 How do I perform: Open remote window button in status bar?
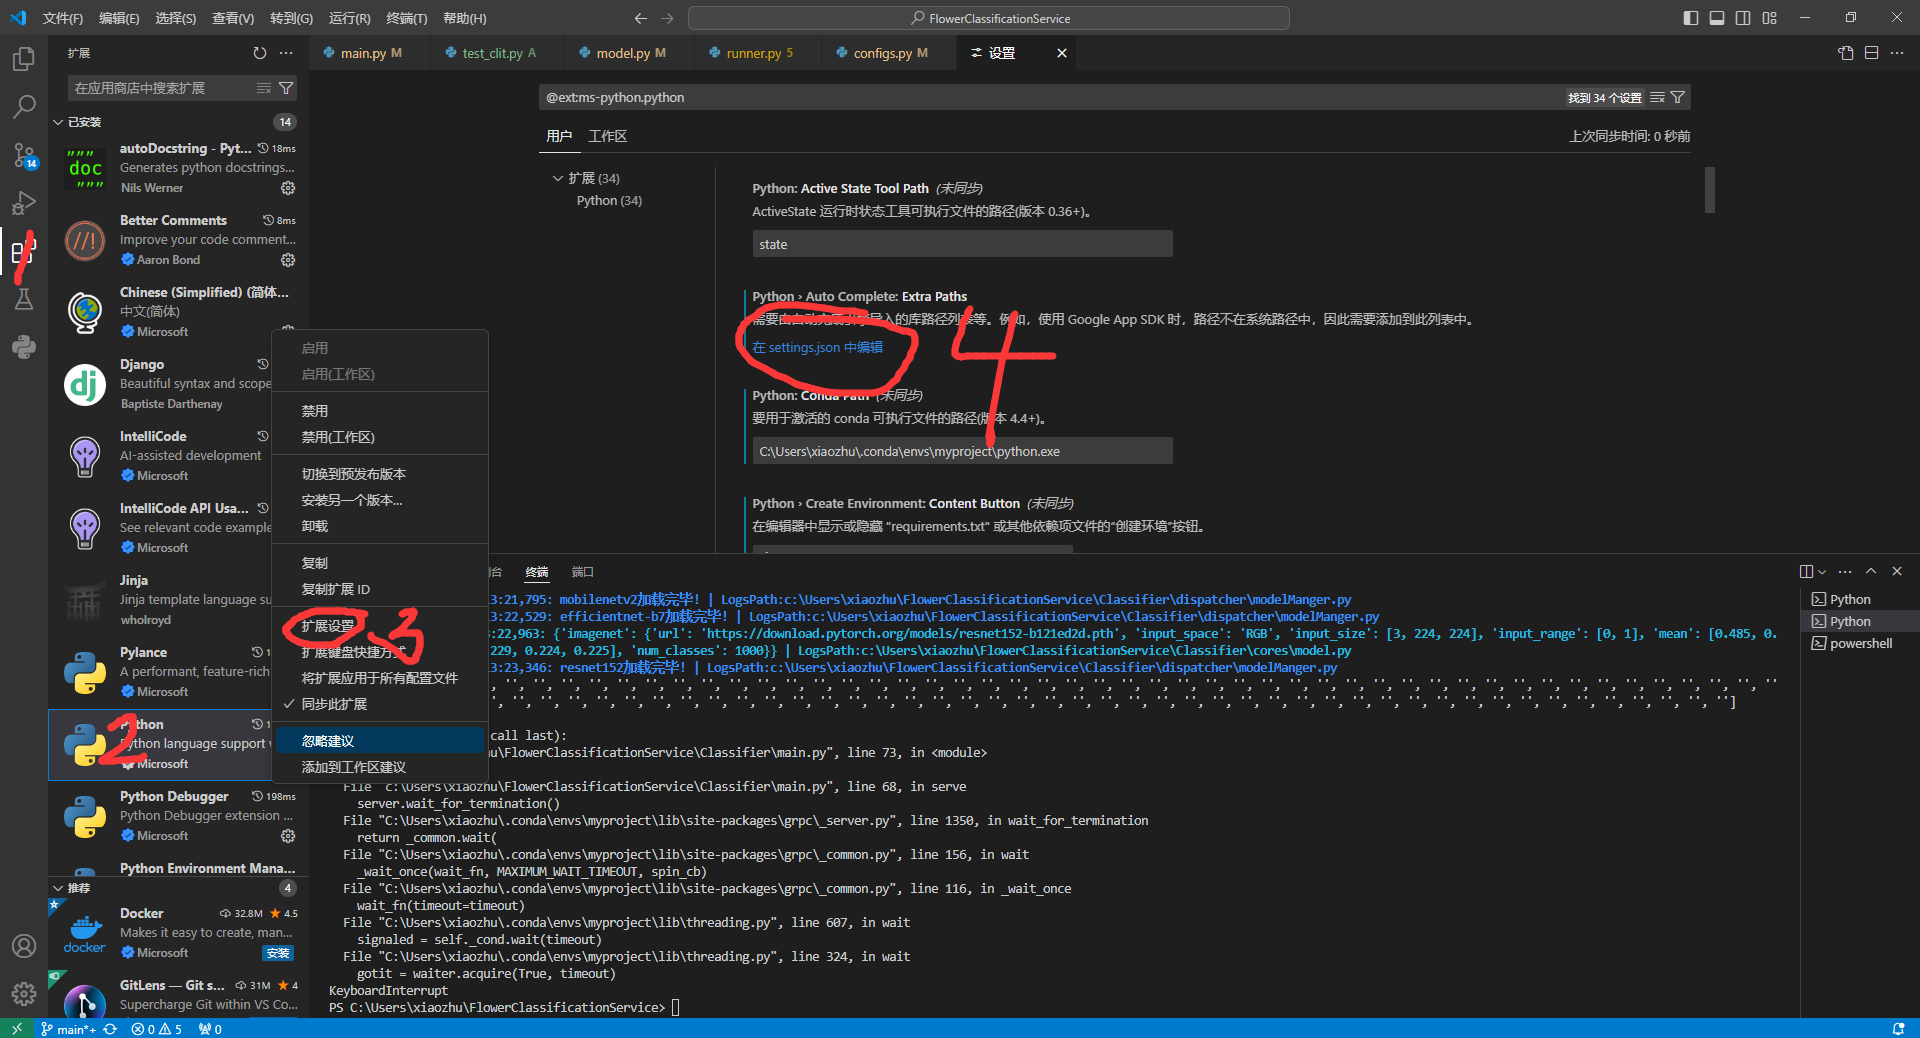click(16, 1029)
